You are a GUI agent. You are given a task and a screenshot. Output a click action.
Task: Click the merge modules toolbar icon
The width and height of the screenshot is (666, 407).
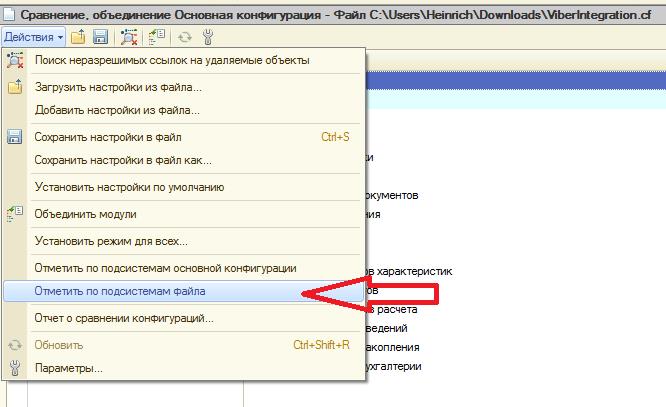click(157, 37)
